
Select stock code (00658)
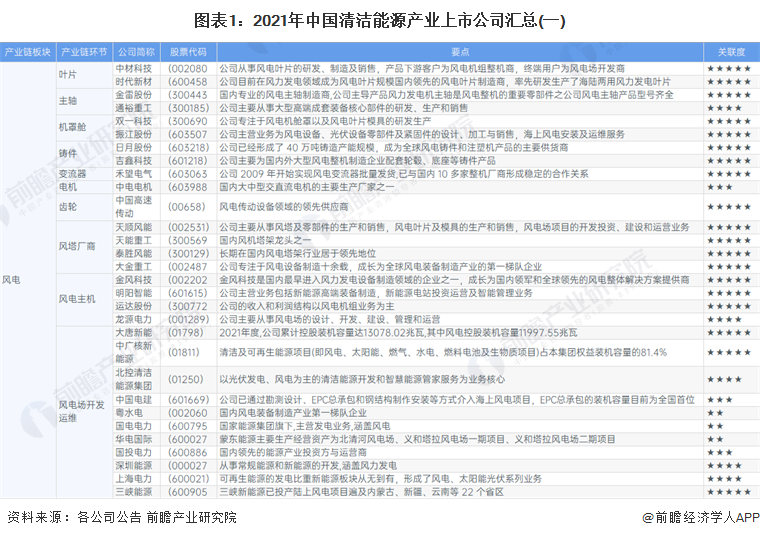click(x=187, y=207)
